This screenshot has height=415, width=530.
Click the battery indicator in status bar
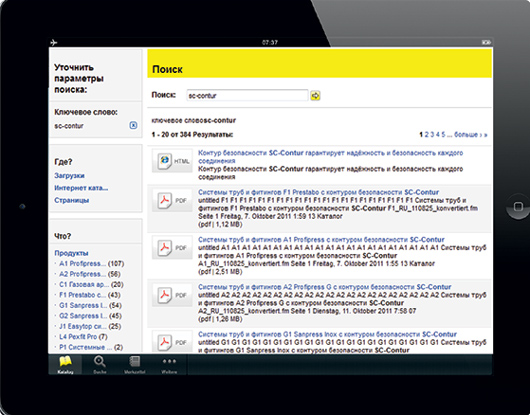click(x=486, y=43)
